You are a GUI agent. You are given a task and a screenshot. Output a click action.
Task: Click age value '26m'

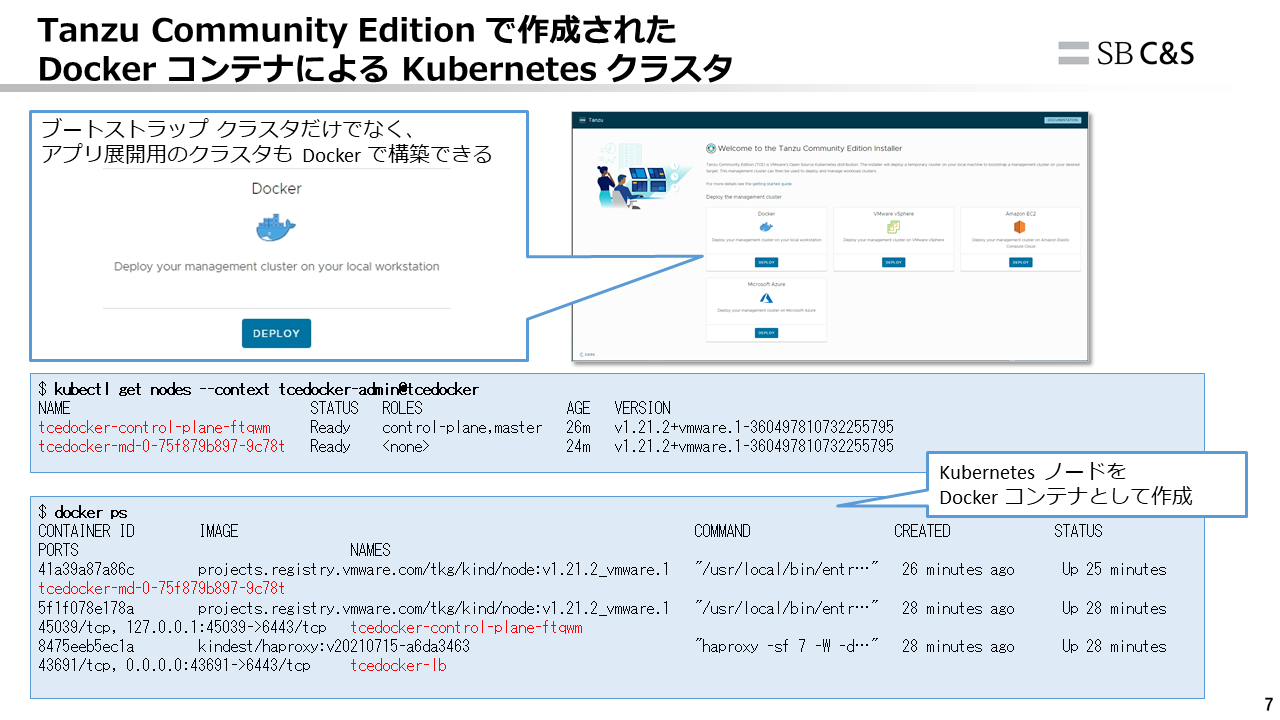pos(578,427)
